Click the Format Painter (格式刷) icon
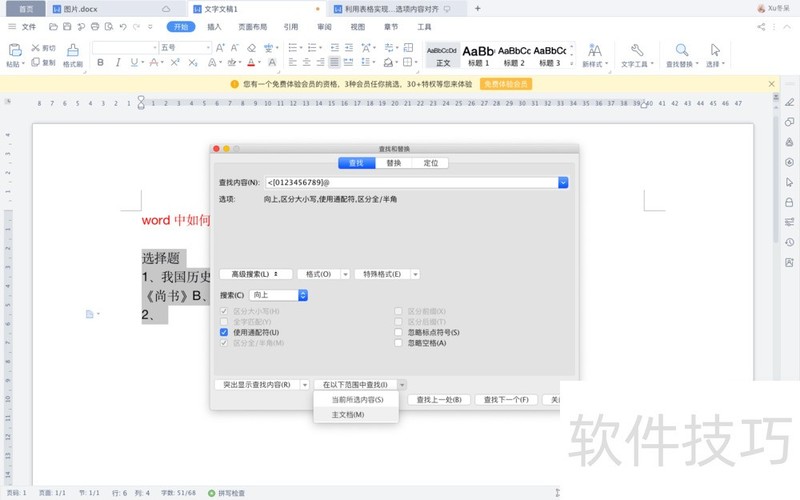The height and width of the screenshot is (500, 800). click(73, 50)
